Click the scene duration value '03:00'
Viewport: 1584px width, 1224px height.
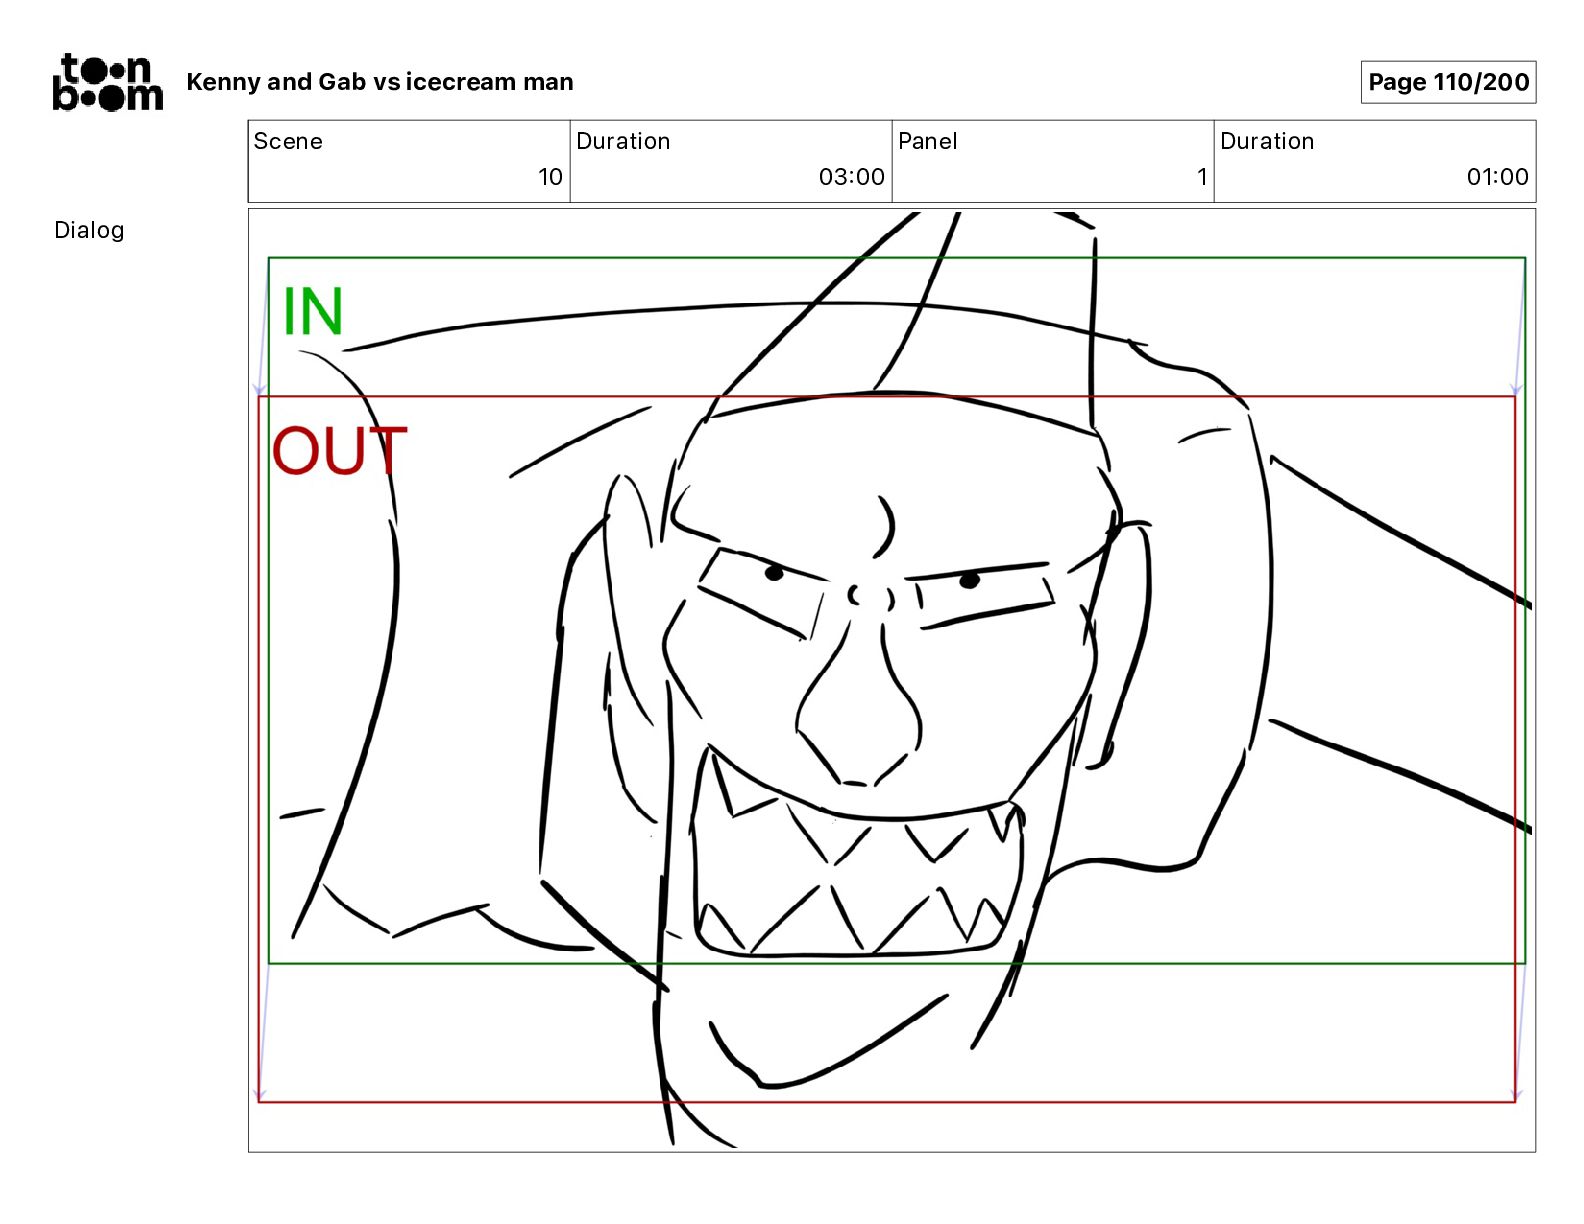point(851,177)
